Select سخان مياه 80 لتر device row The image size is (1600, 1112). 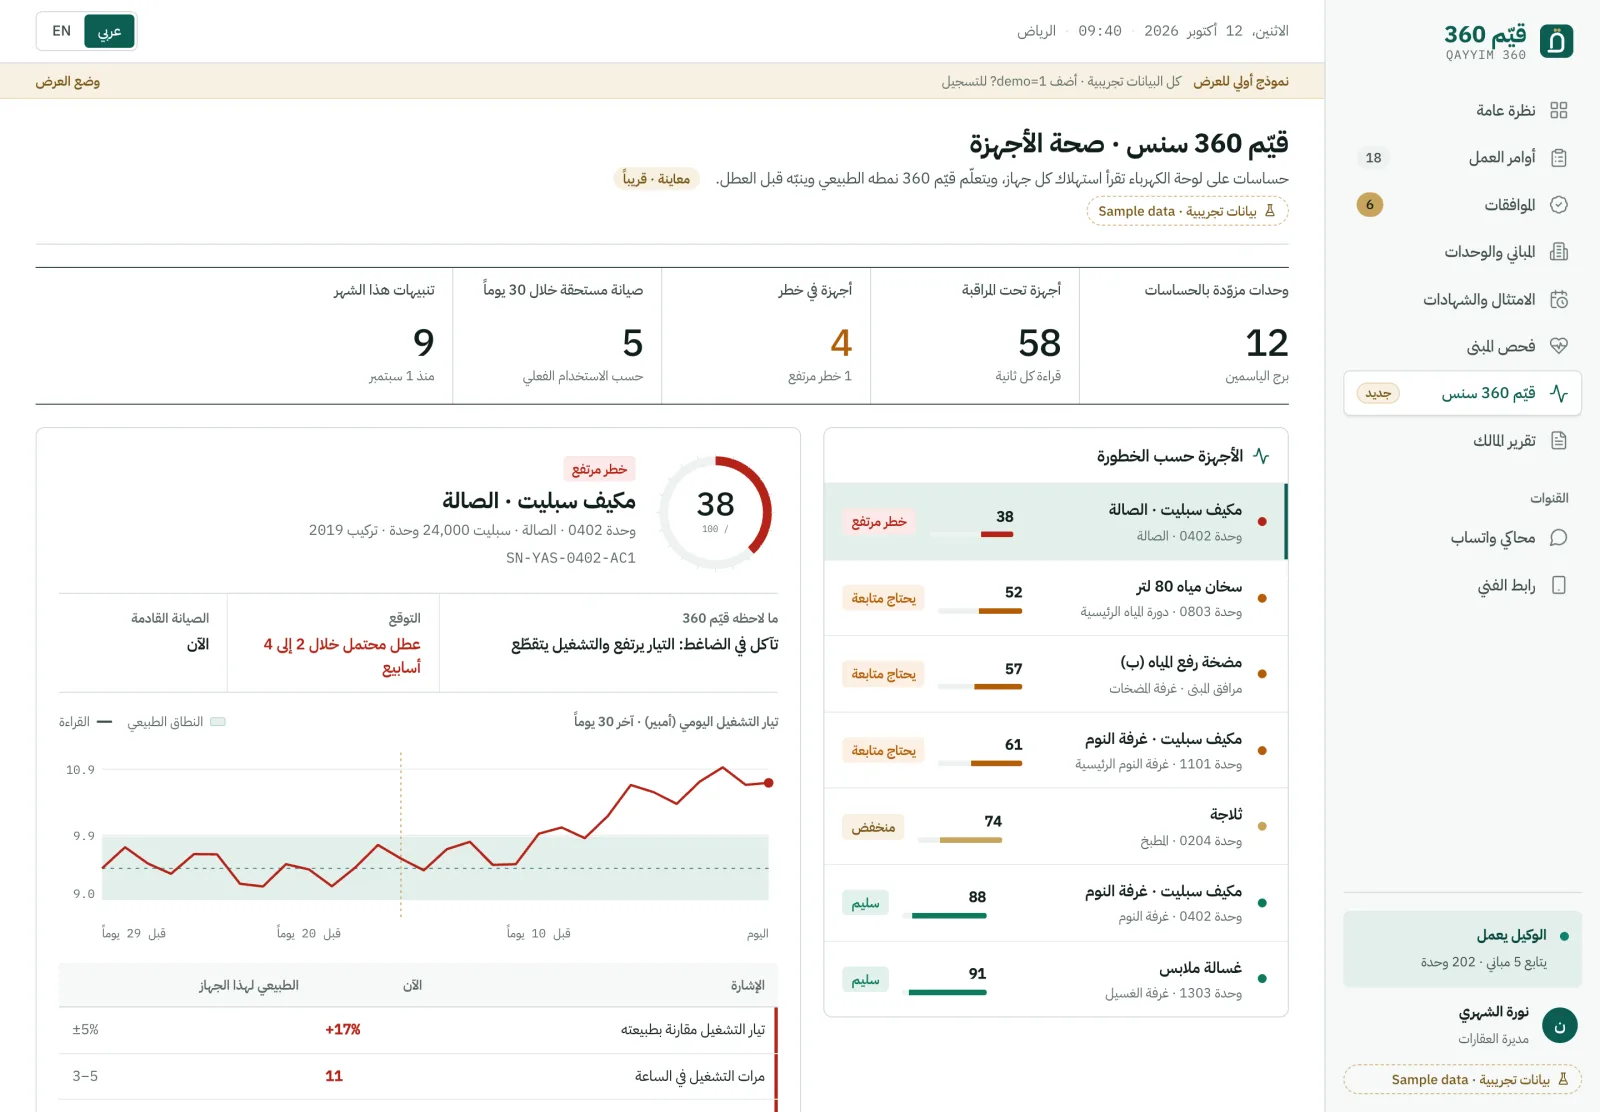(1055, 598)
